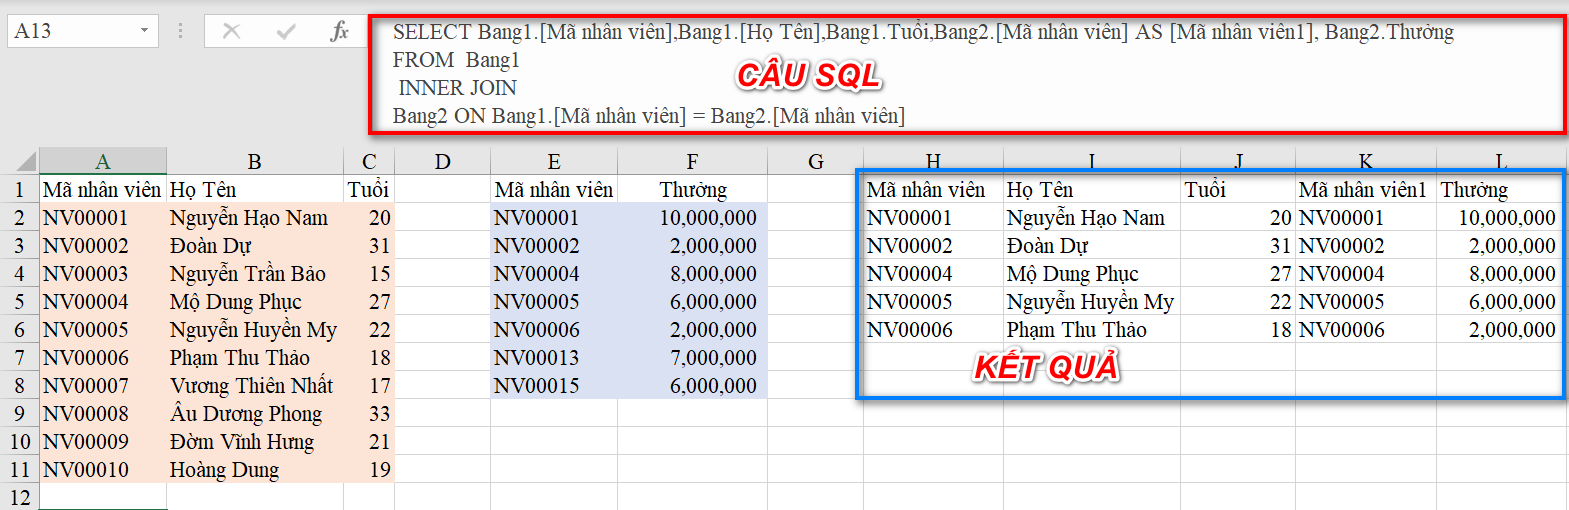
Task: Select result cell 'Nguyễn Huyền My' in column I
Action: 1092,302
